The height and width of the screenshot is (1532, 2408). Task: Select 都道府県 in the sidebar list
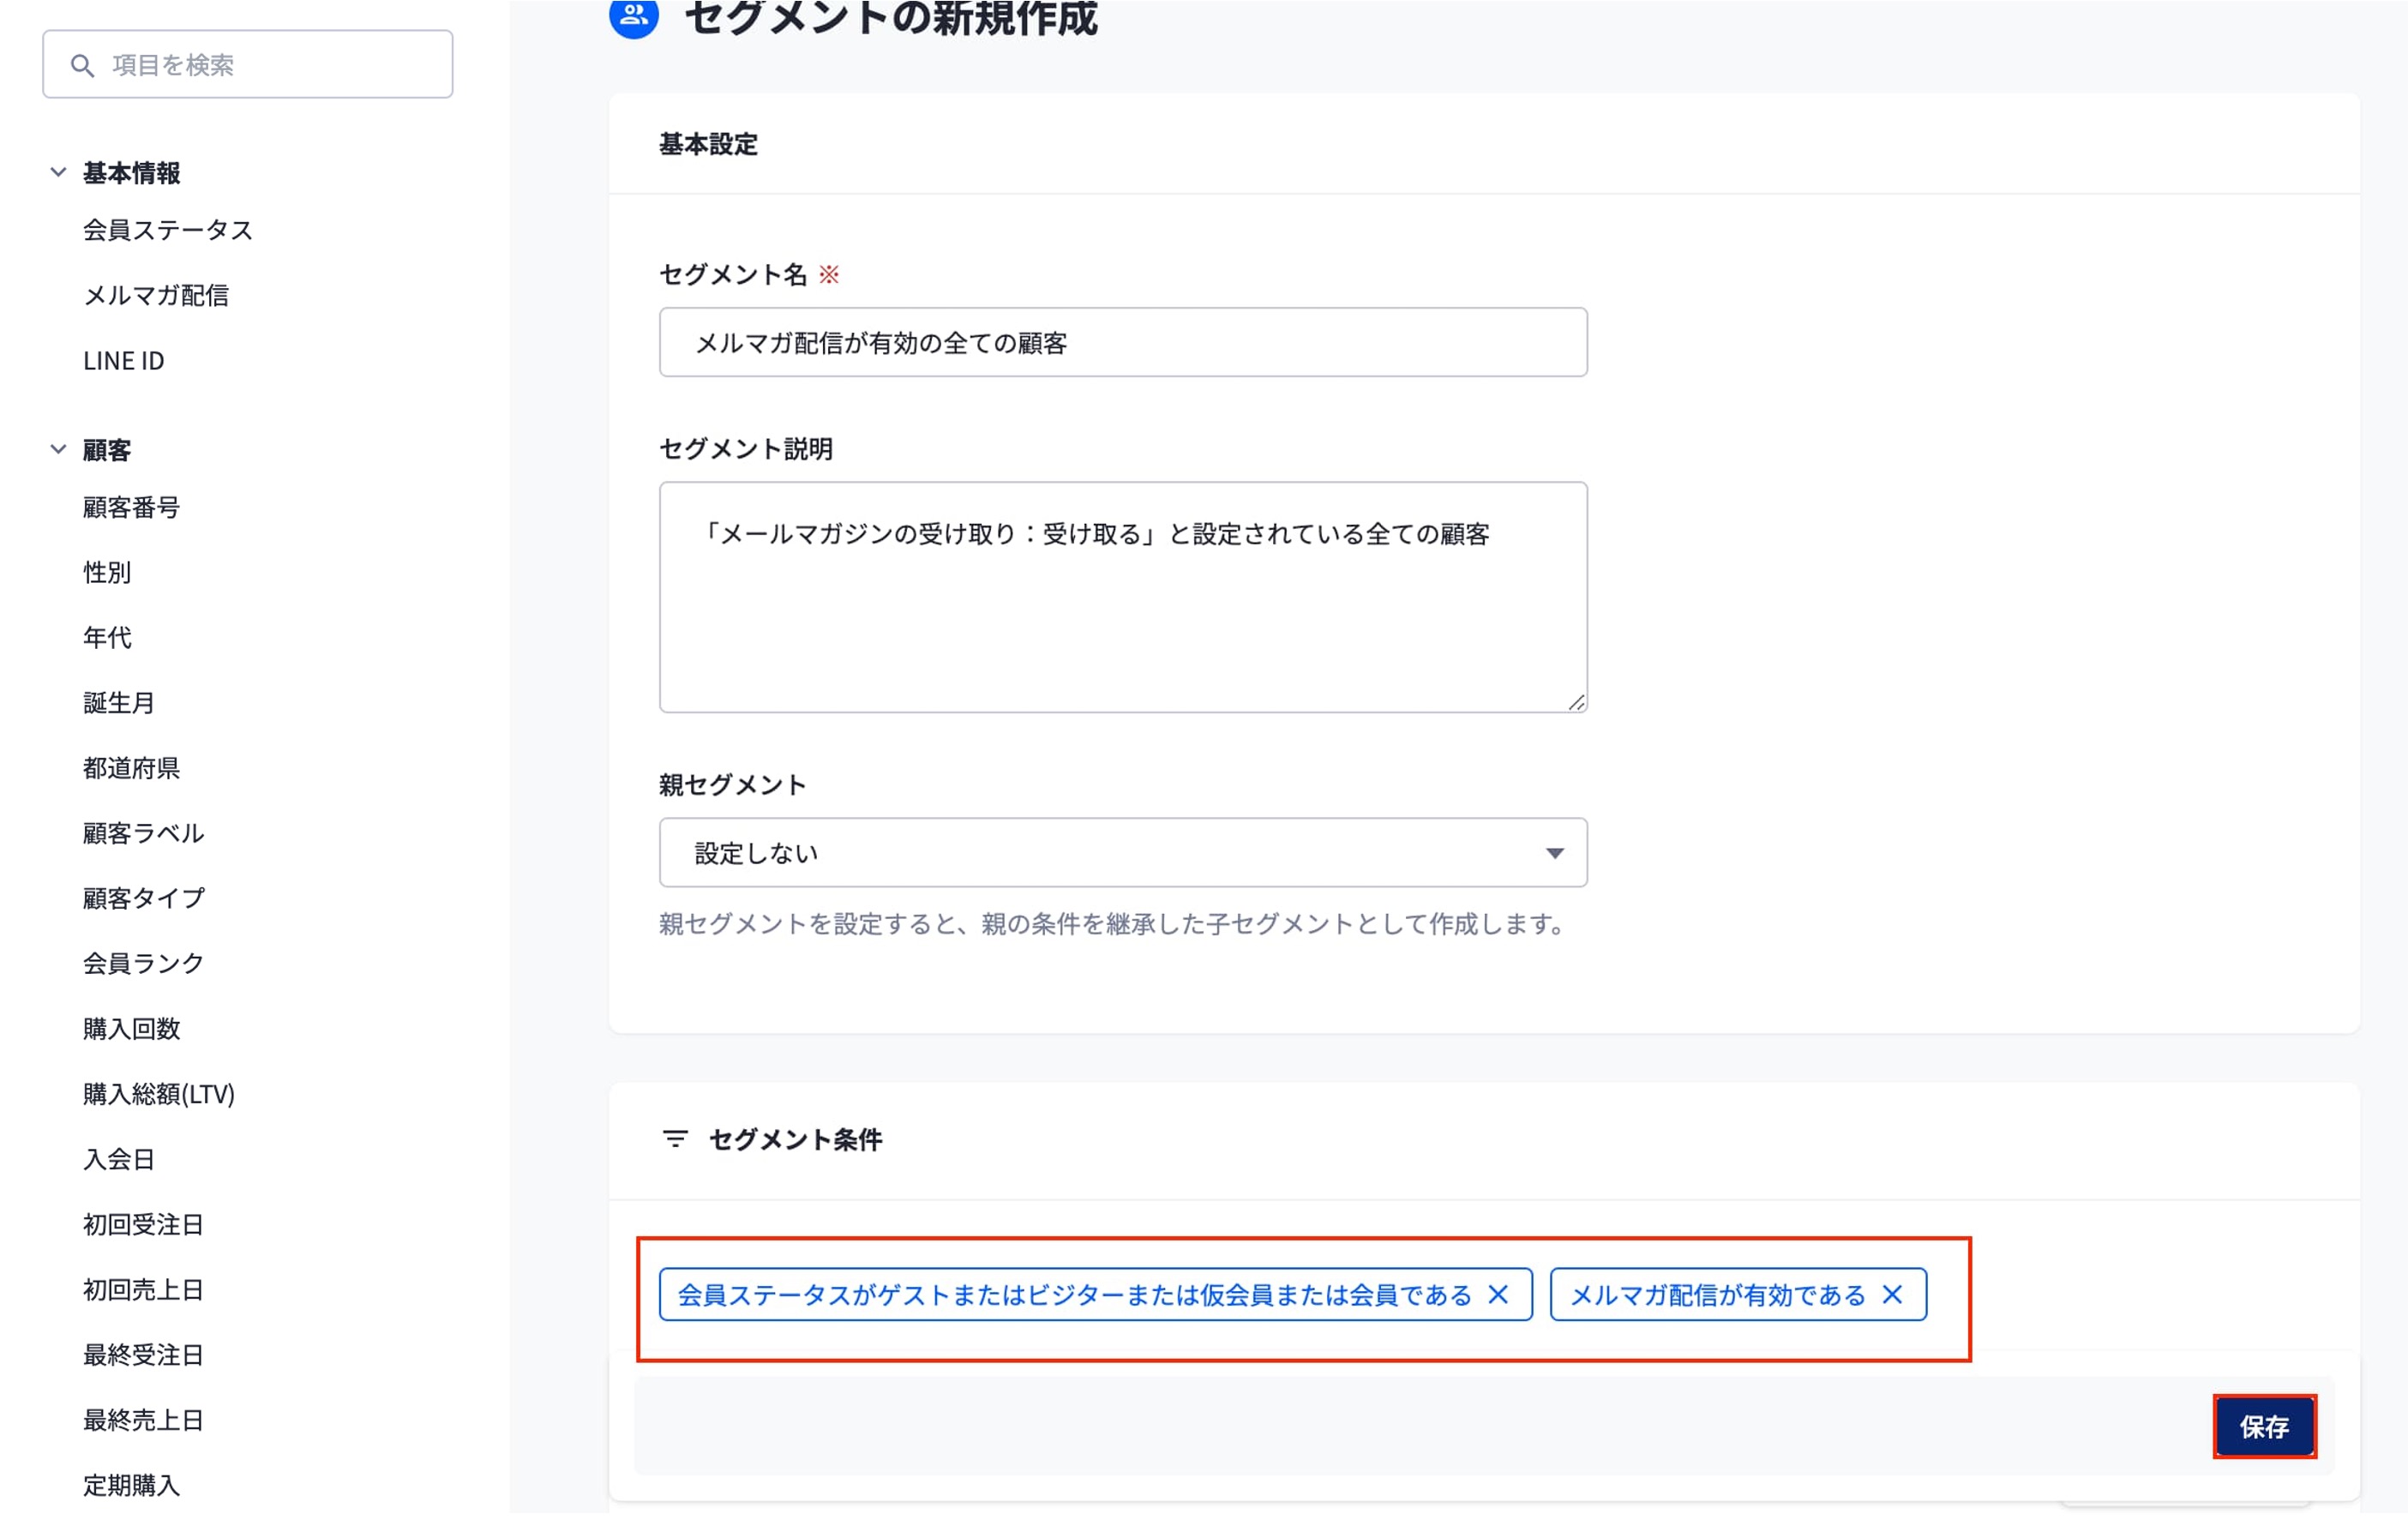coord(131,768)
